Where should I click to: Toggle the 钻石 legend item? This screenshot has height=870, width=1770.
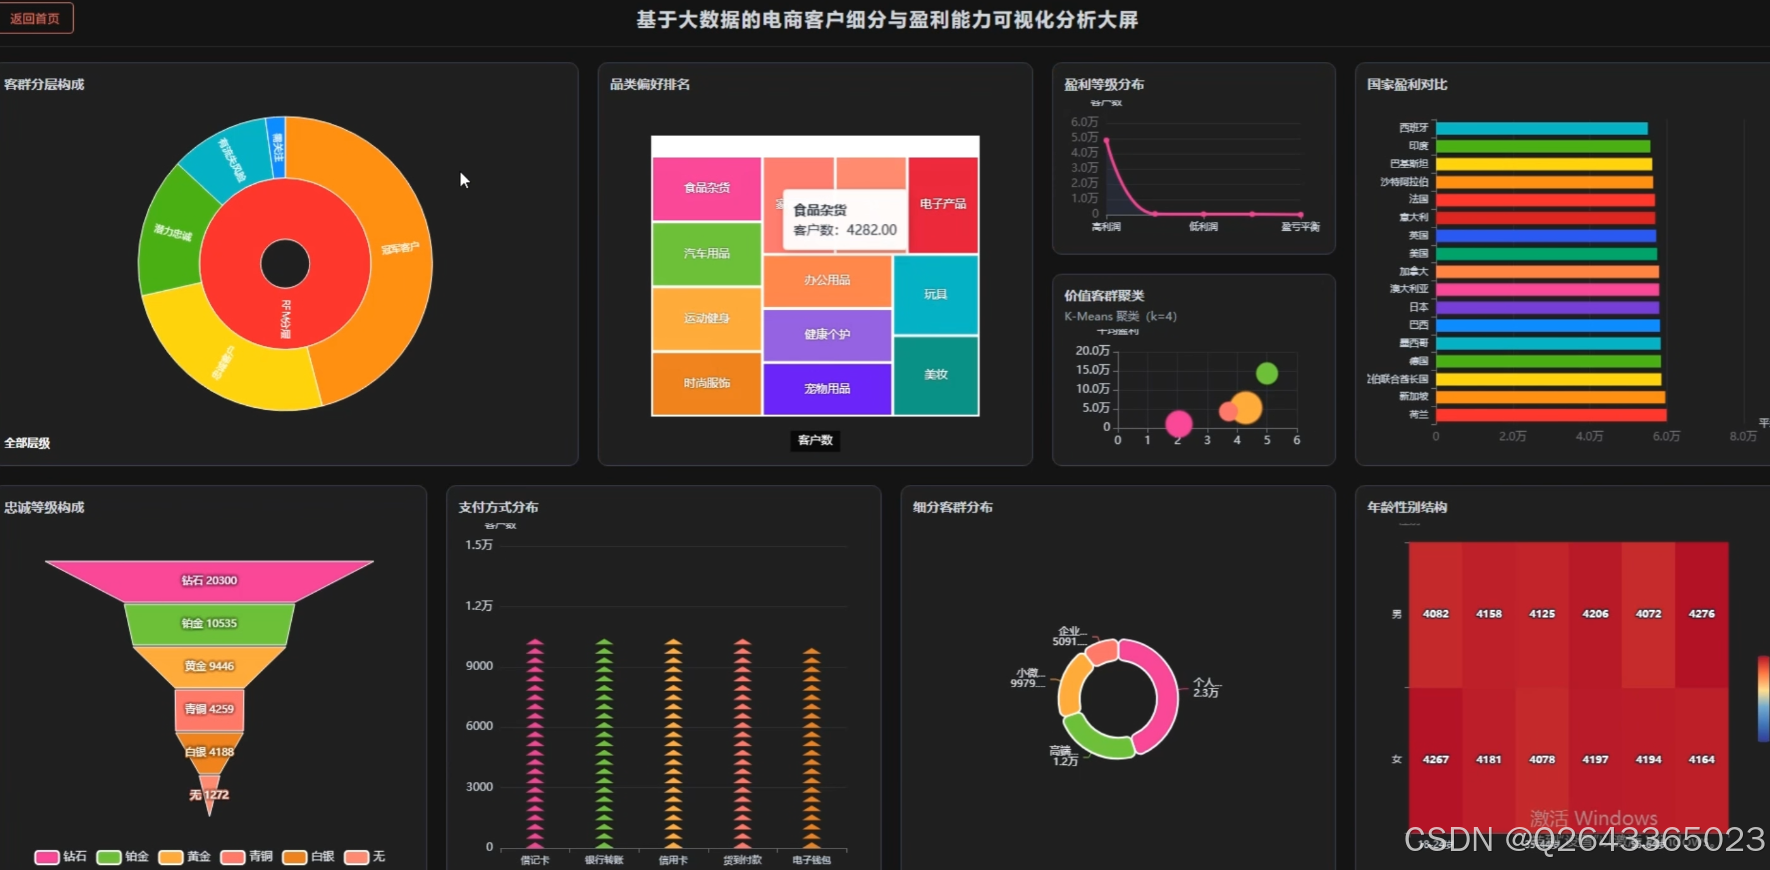point(61,857)
